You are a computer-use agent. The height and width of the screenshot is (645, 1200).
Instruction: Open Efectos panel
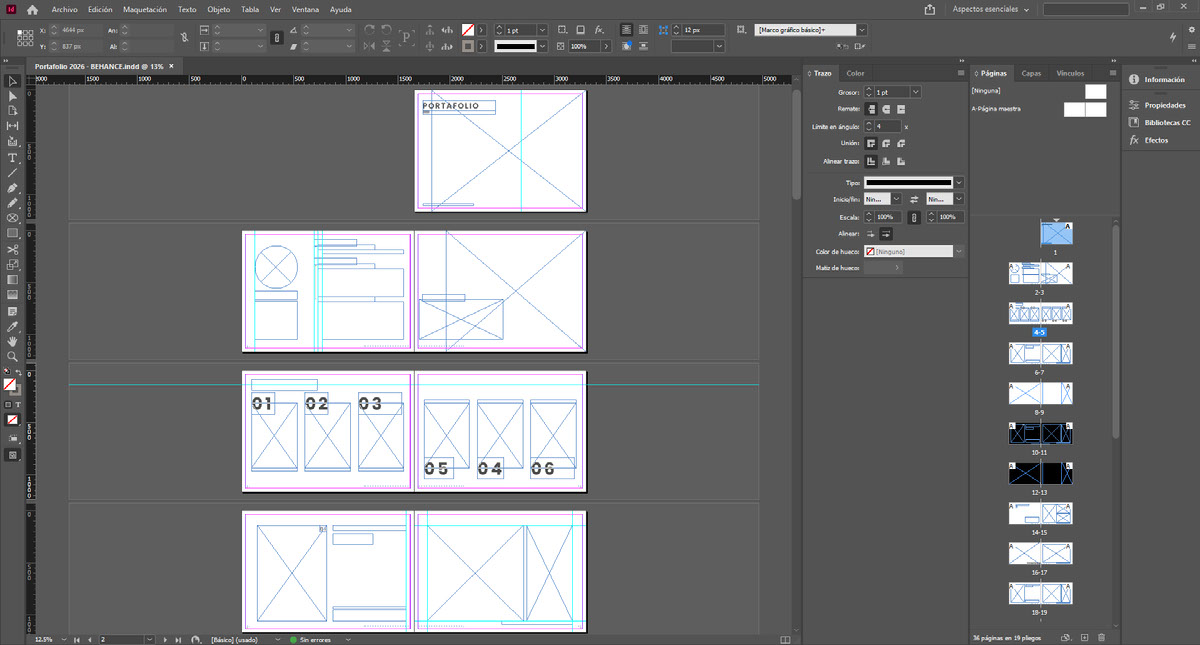pyautogui.click(x=1148, y=140)
